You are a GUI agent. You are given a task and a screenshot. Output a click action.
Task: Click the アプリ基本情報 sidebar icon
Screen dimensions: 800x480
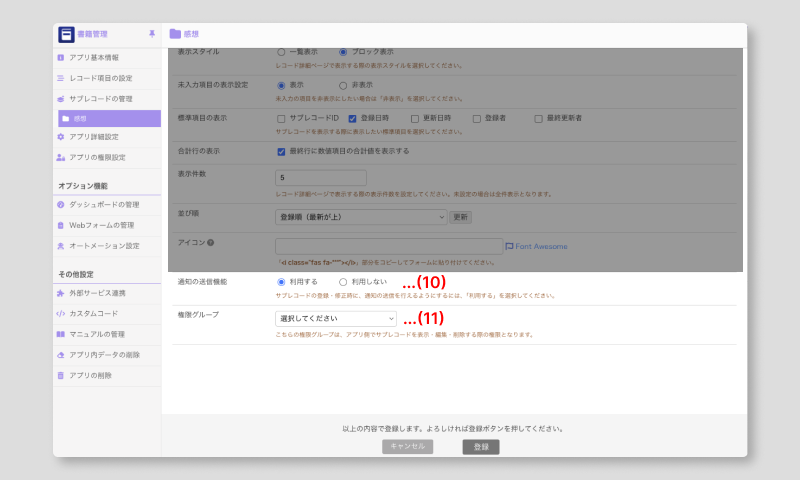[61, 58]
